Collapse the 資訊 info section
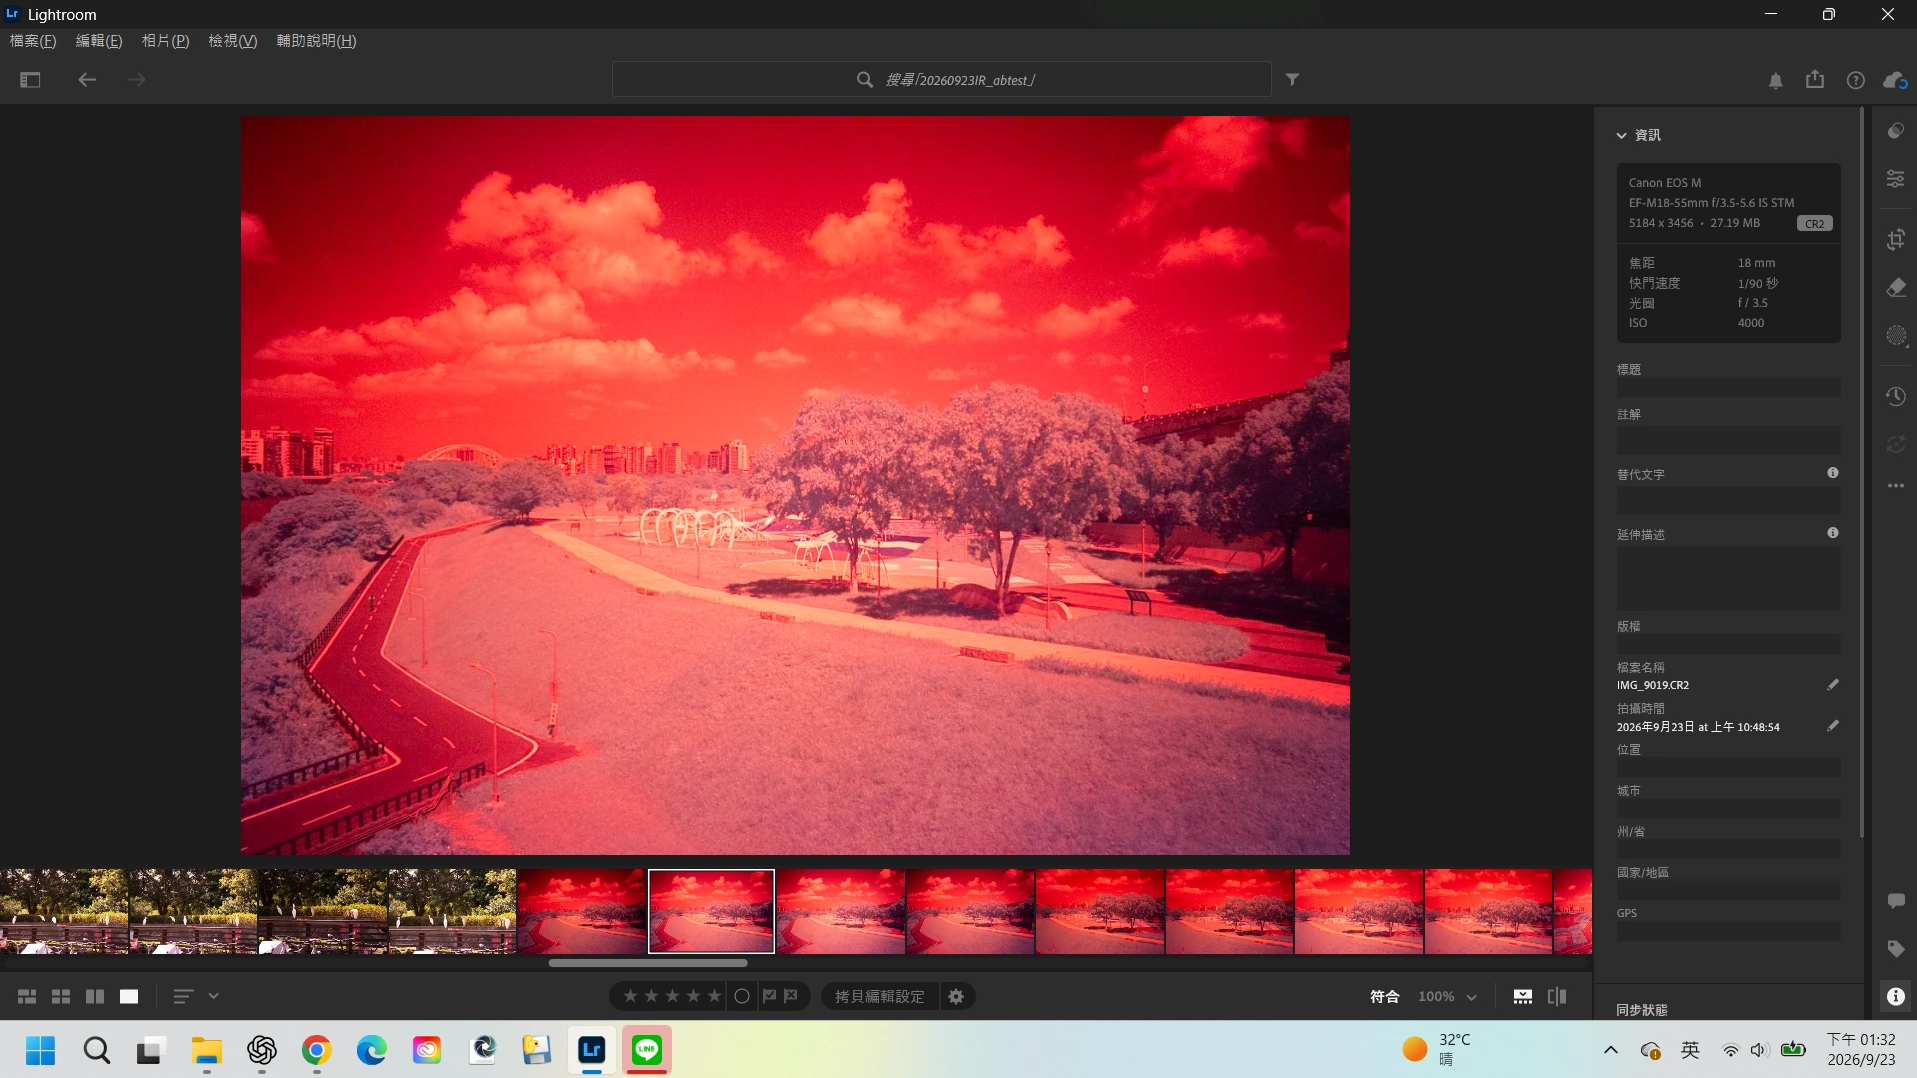1917x1078 pixels. coord(1621,135)
